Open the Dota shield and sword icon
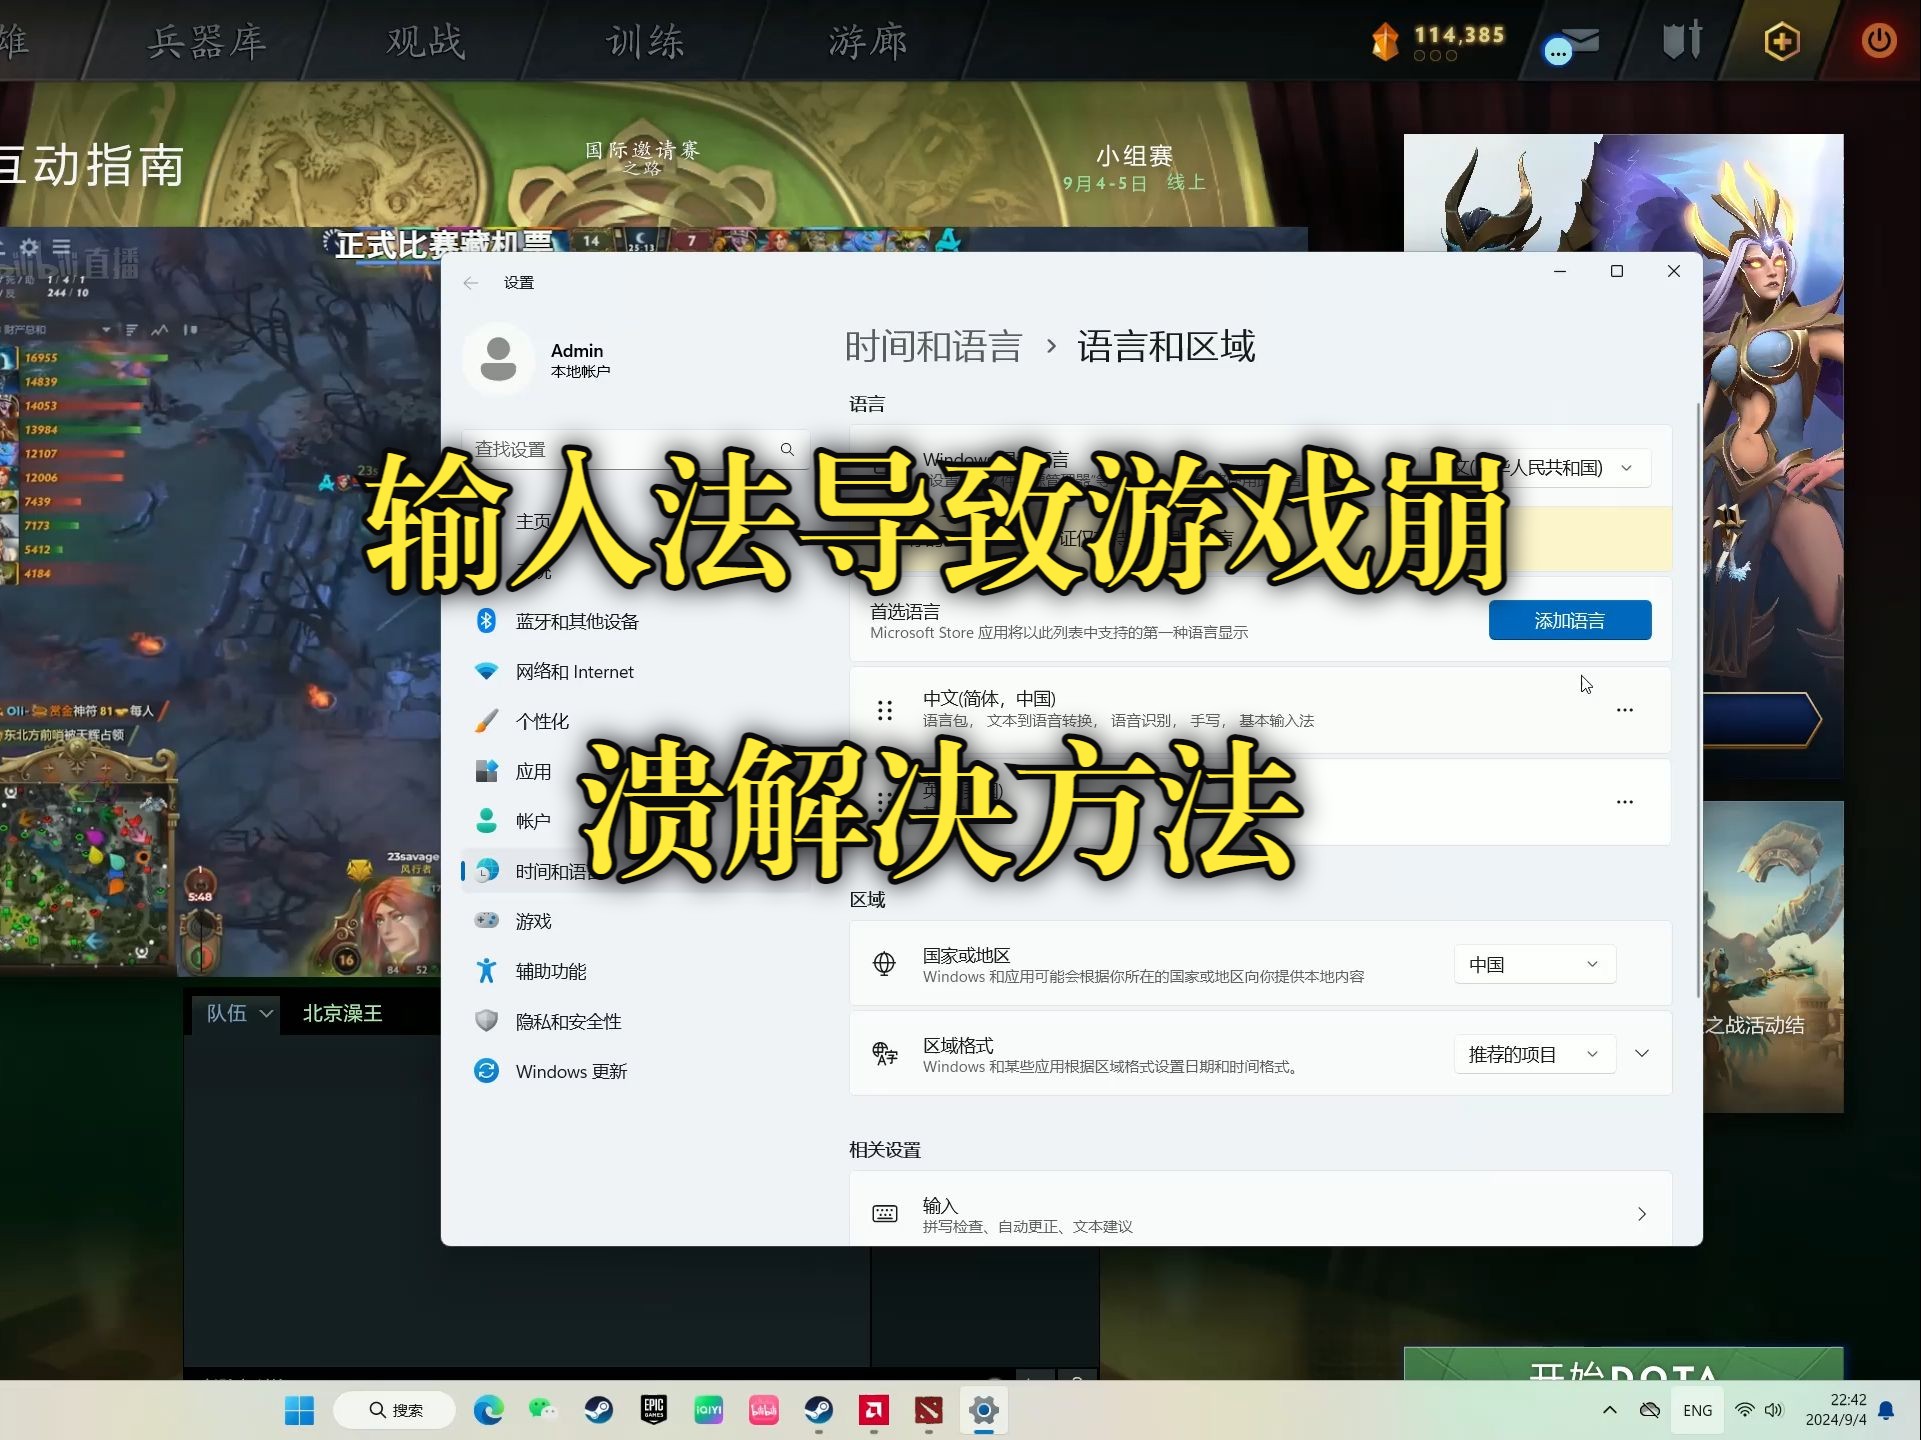The height and width of the screenshot is (1440, 1921). pyautogui.click(x=1682, y=41)
